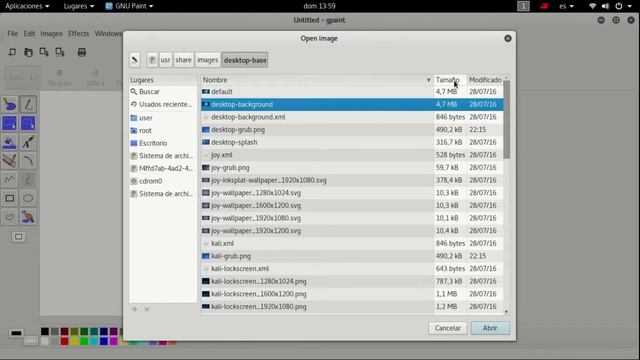
Task: Select desktop-grub.png file
Action: tap(352, 130)
